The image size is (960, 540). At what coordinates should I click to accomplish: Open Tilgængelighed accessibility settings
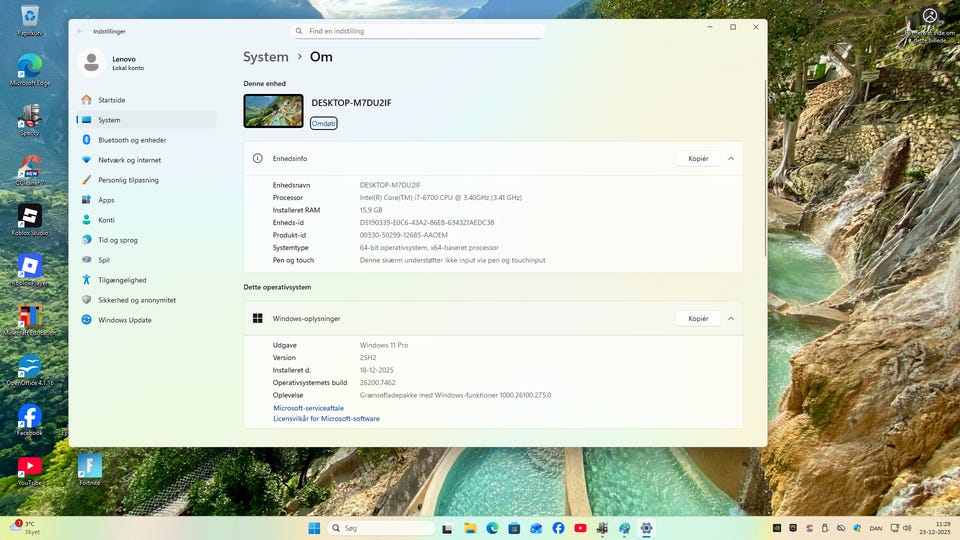pos(122,280)
